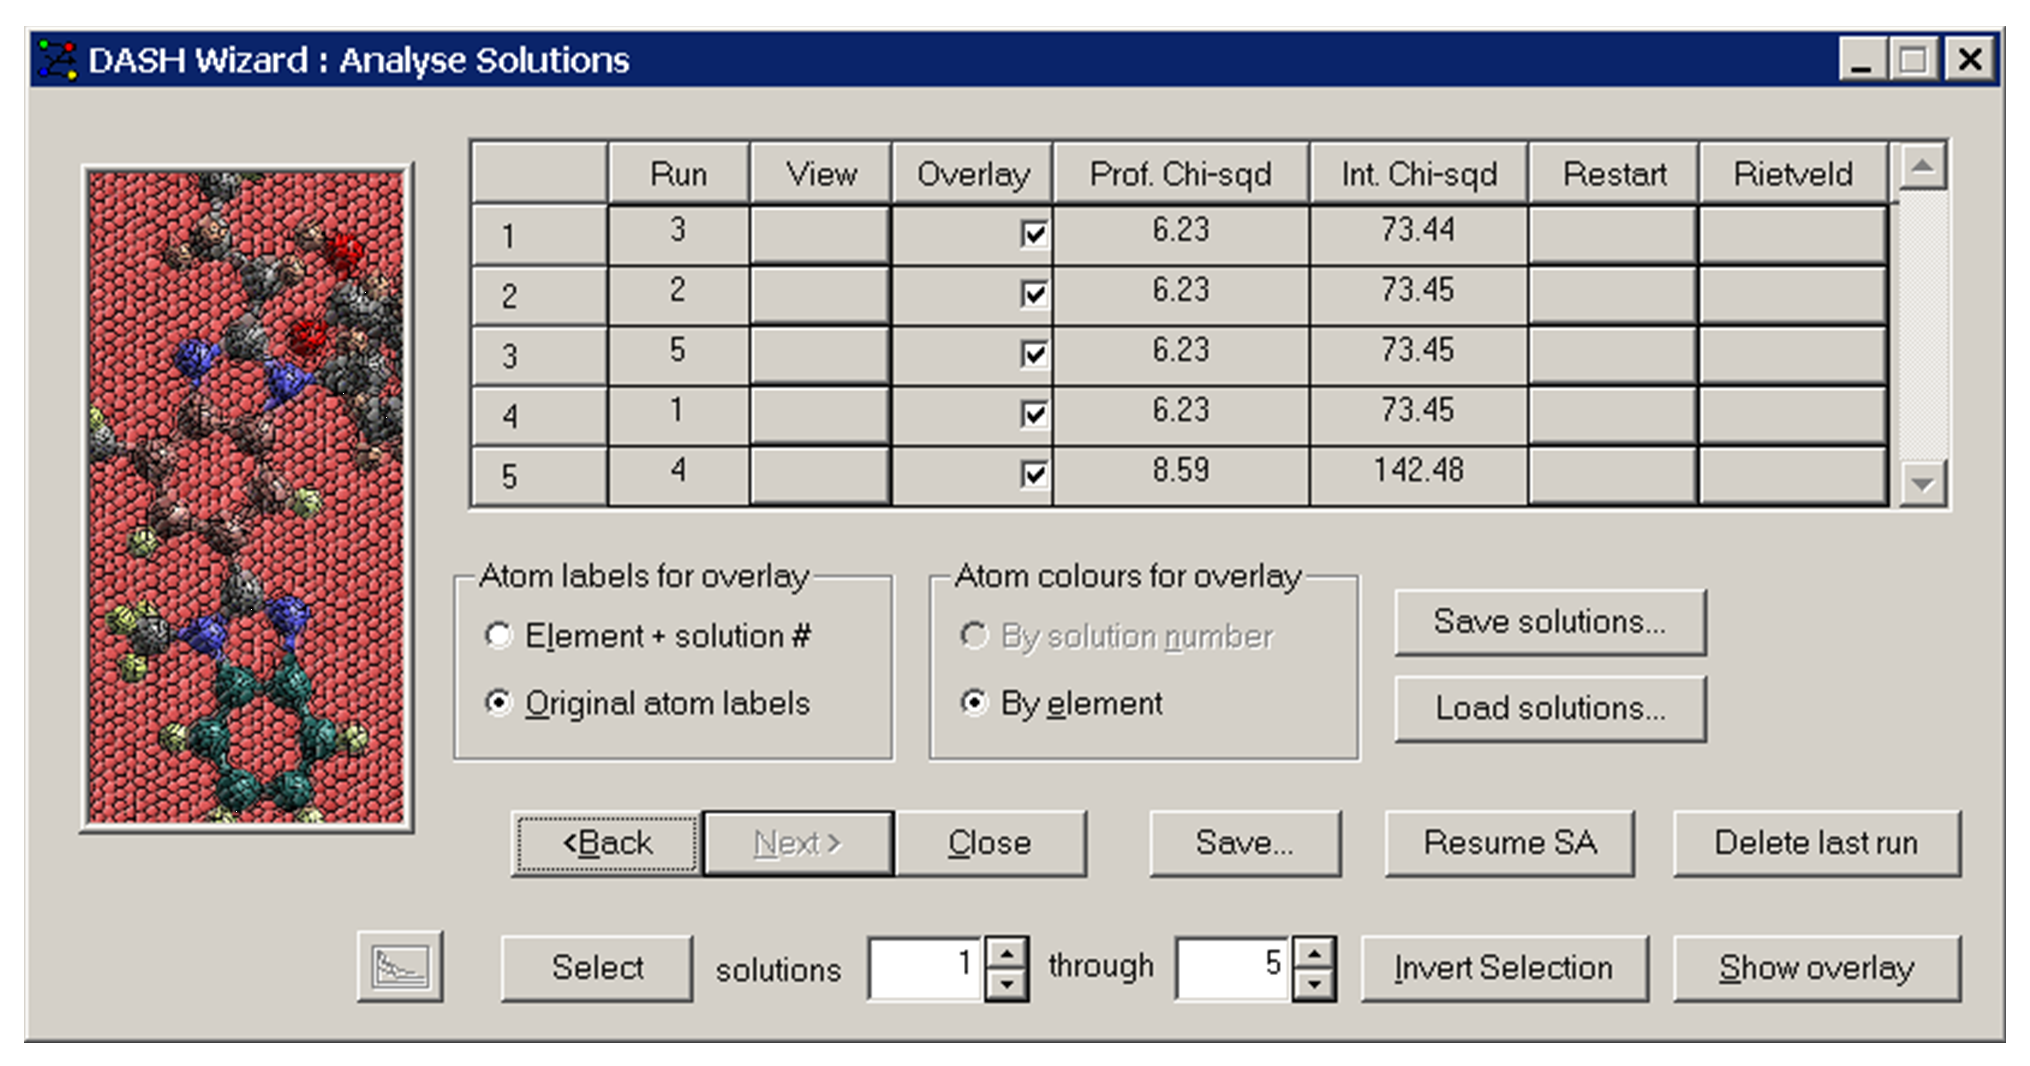Click the Close button
The height and width of the screenshot is (1066, 2030).
coord(990,843)
